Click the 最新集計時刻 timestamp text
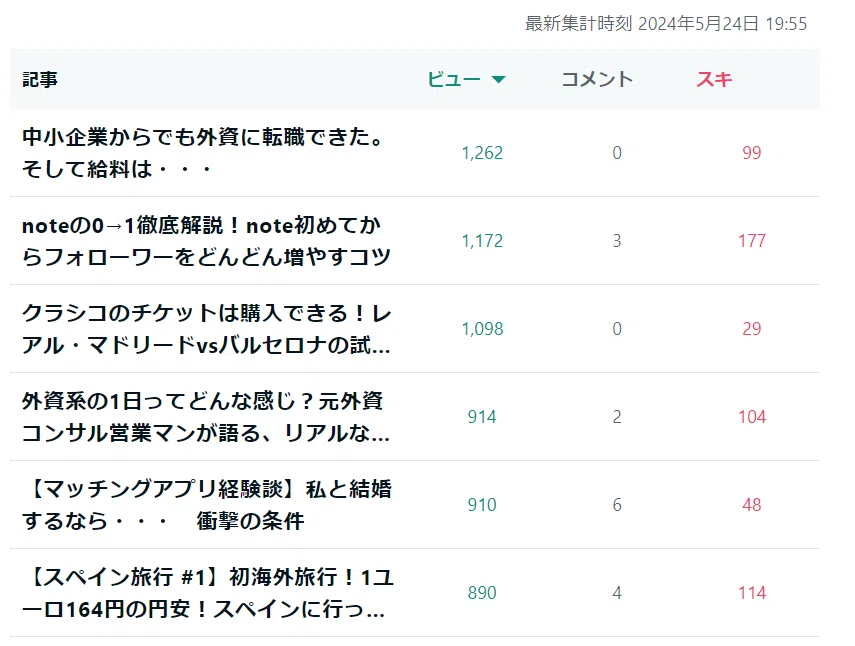 (666, 24)
